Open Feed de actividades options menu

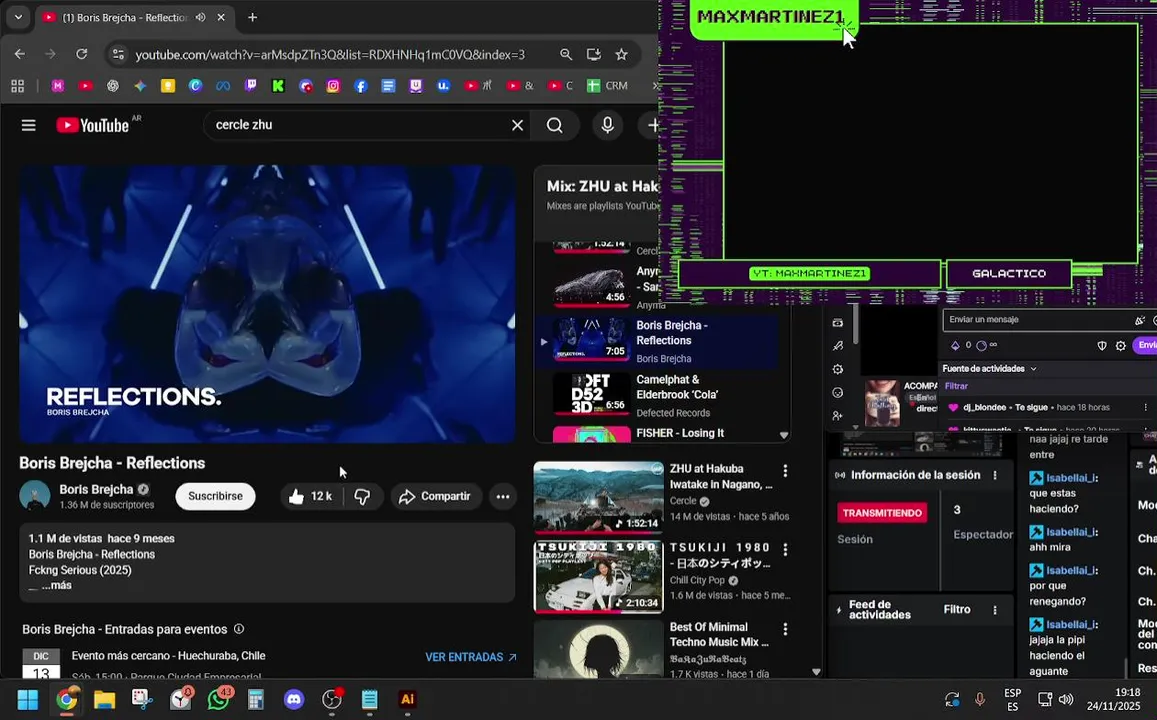(x=995, y=610)
